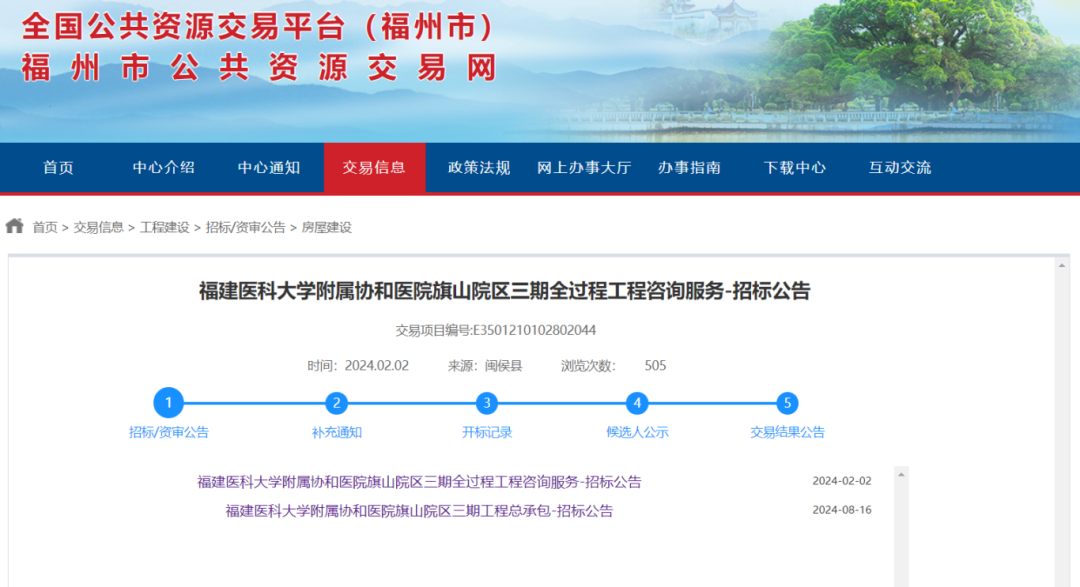Select step 4 circle in progress bar
The height and width of the screenshot is (587, 1080).
[637, 403]
